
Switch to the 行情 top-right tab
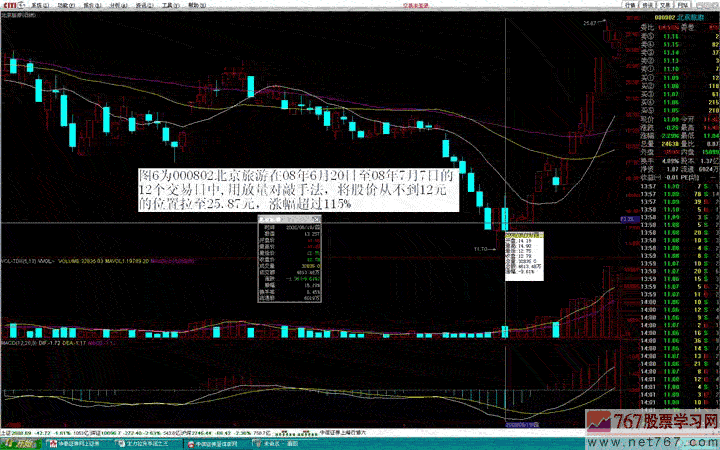coord(630,5)
